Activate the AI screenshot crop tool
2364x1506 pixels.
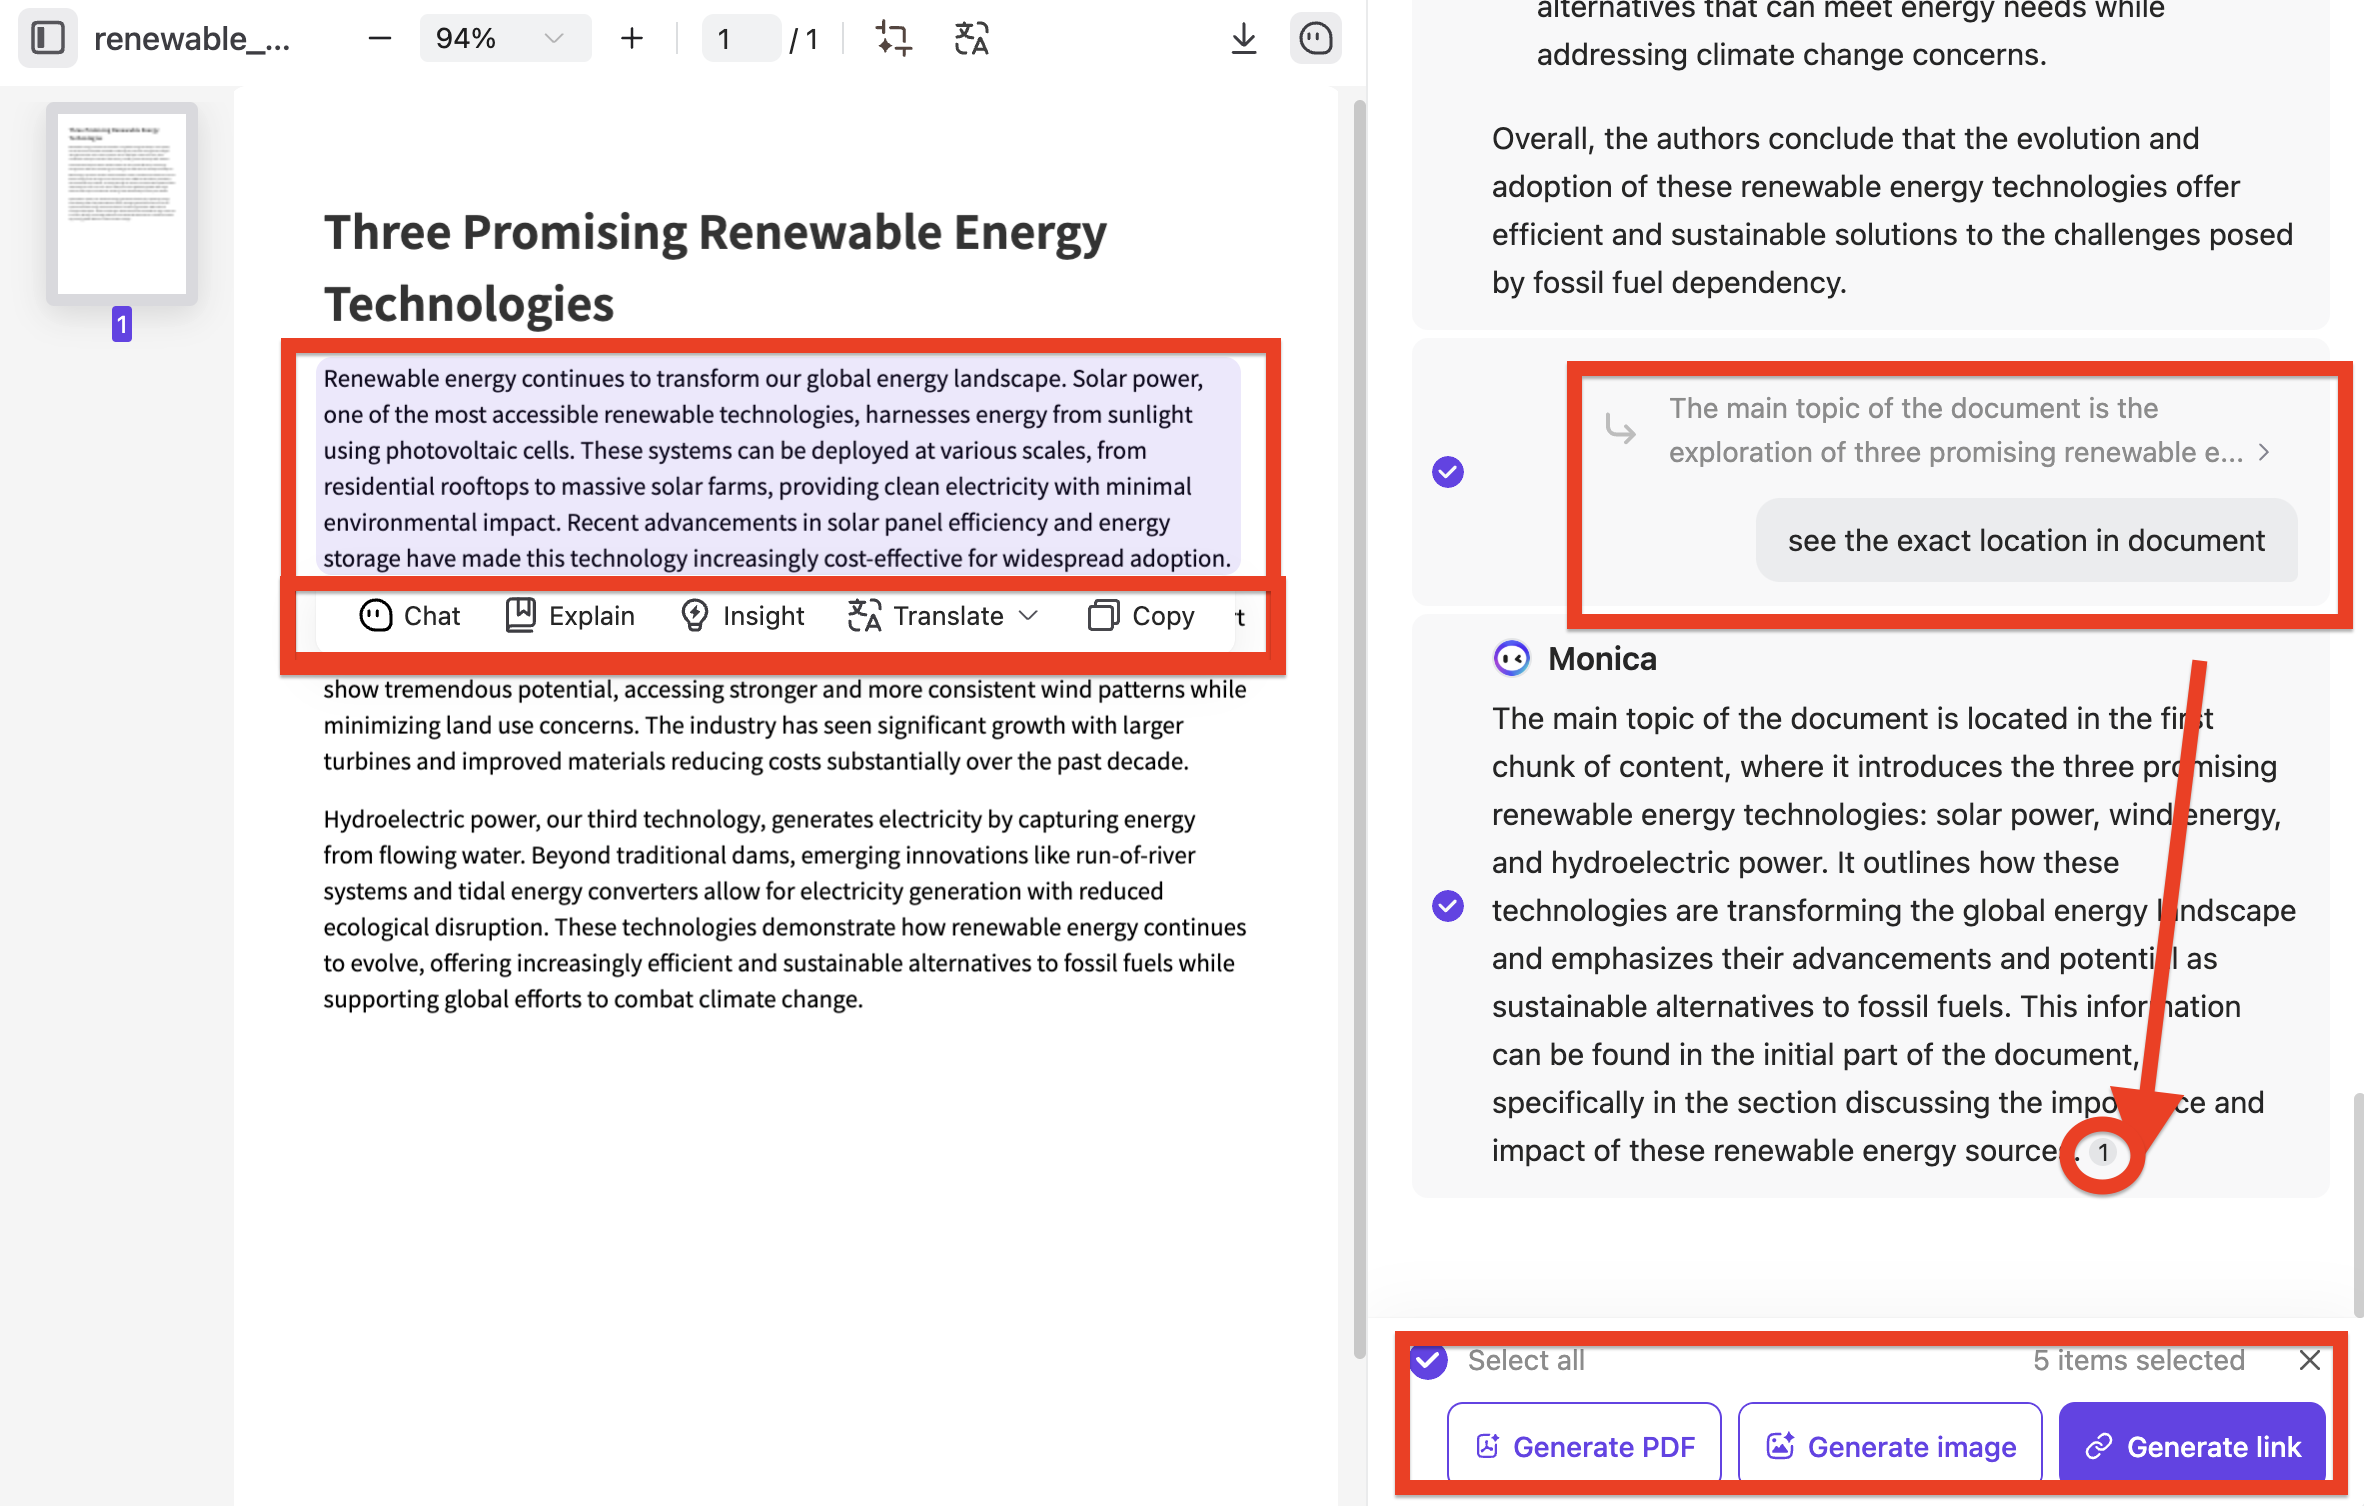(893, 39)
